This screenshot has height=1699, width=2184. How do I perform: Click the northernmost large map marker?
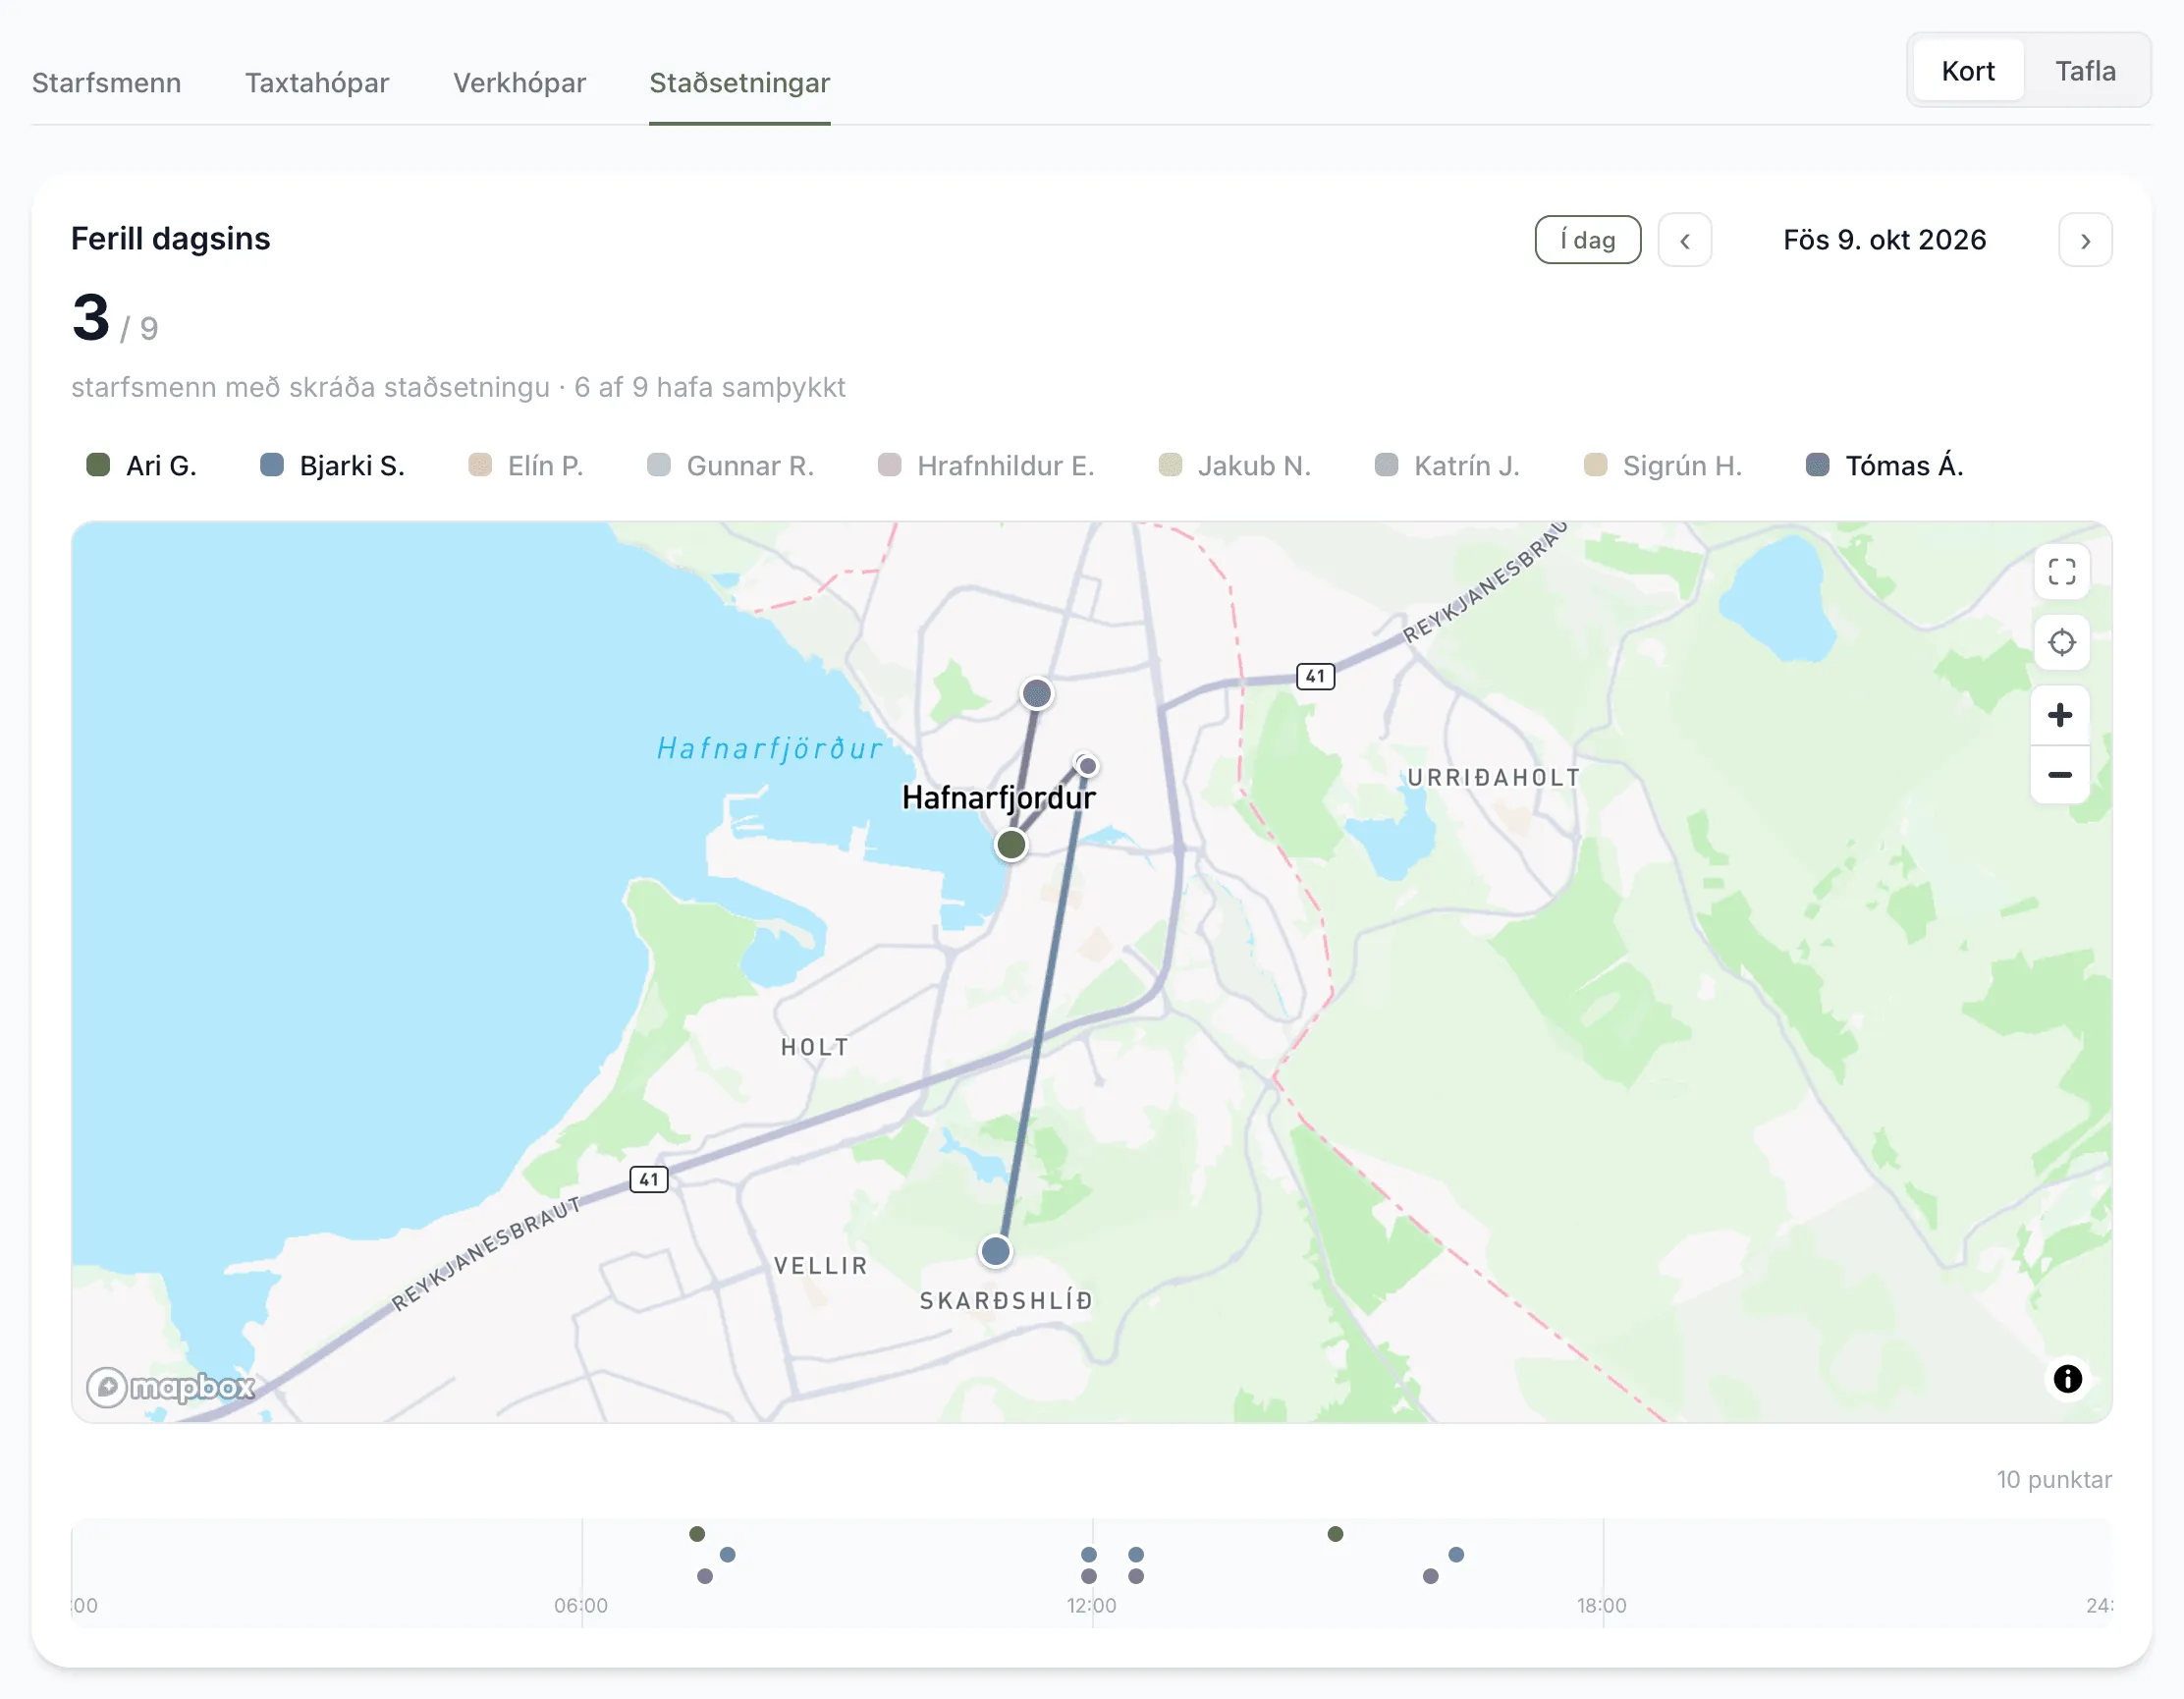point(1036,694)
